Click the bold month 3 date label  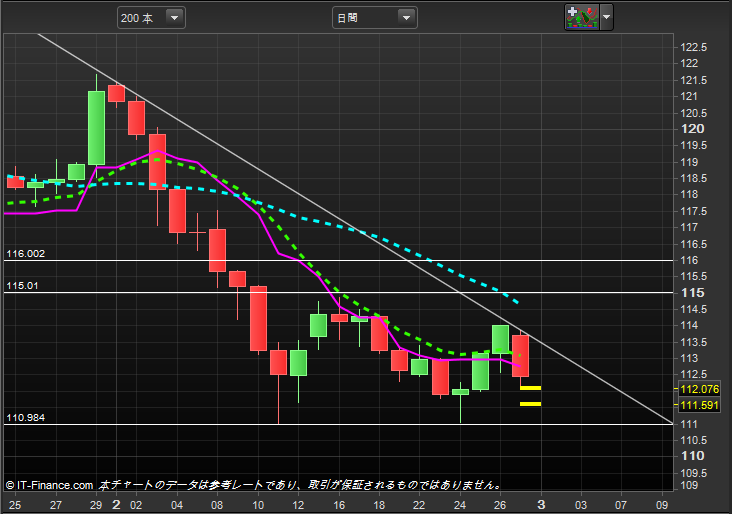pyautogui.click(x=541, y=505)
